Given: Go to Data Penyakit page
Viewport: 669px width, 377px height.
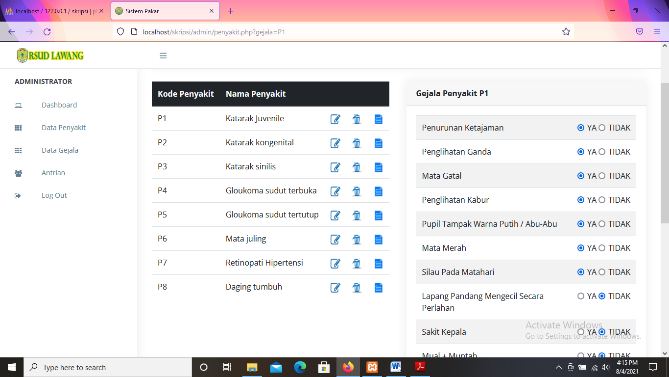Looking at the screenshot, I should click(x=64, y=128).
